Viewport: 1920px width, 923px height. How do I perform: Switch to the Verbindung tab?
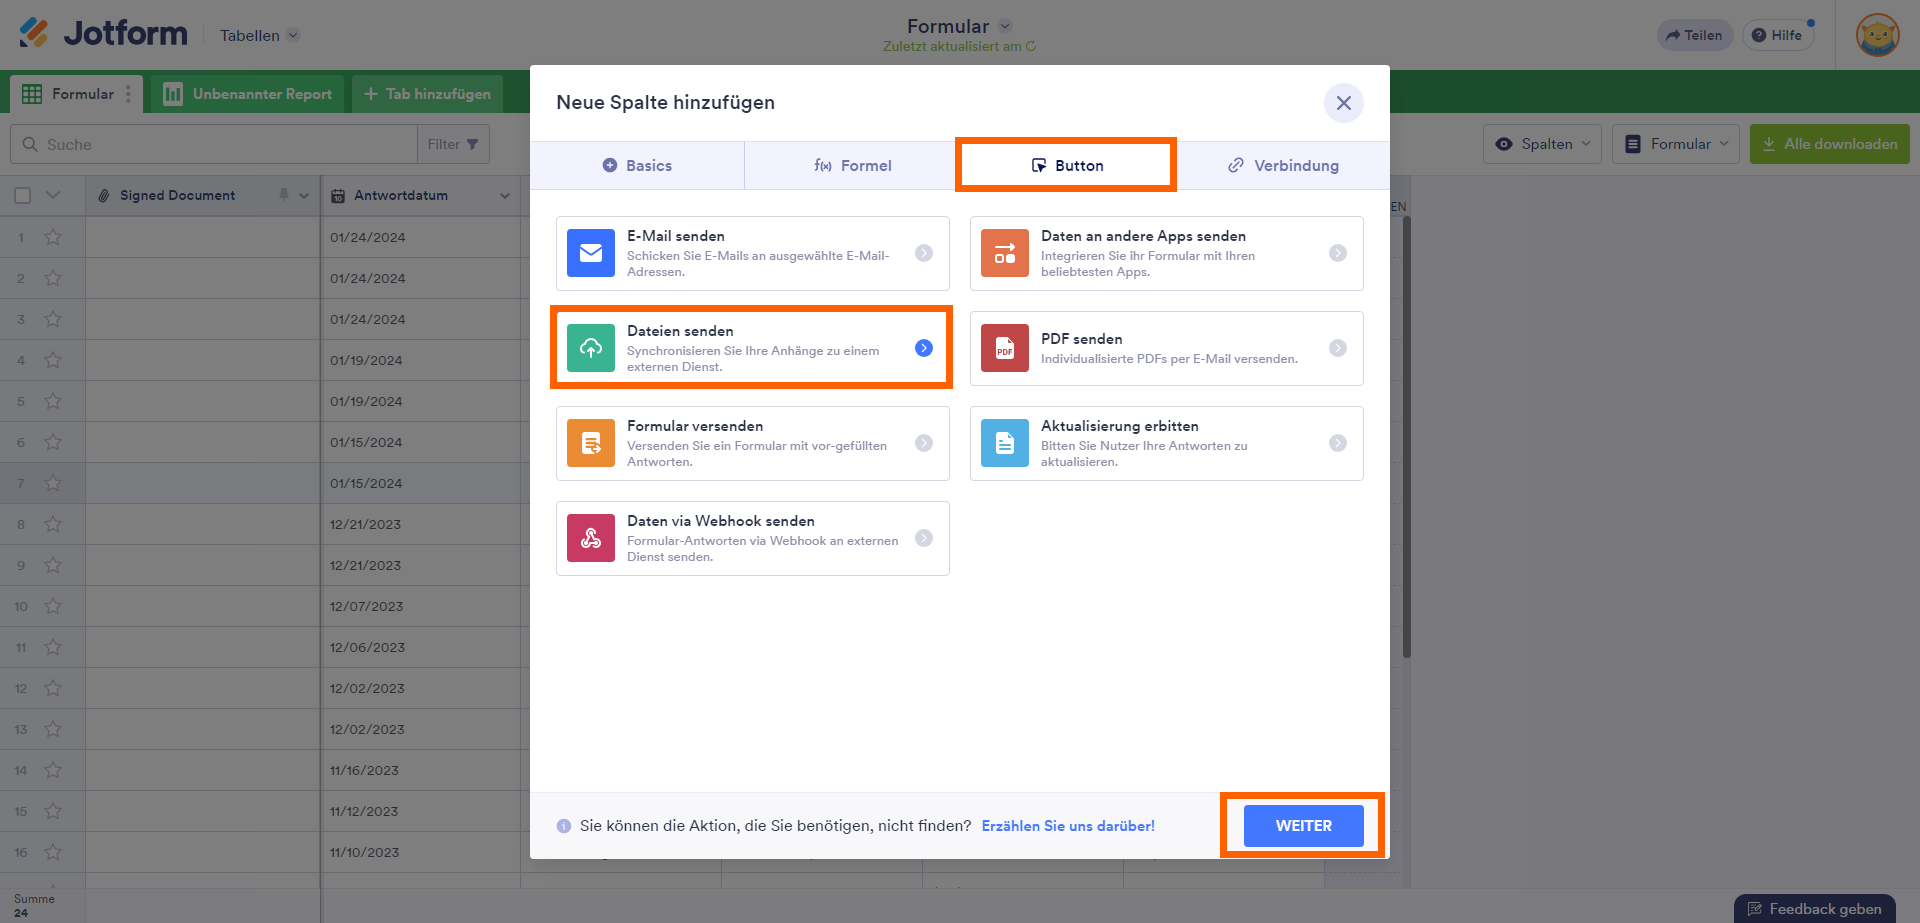coord(1283,166)
